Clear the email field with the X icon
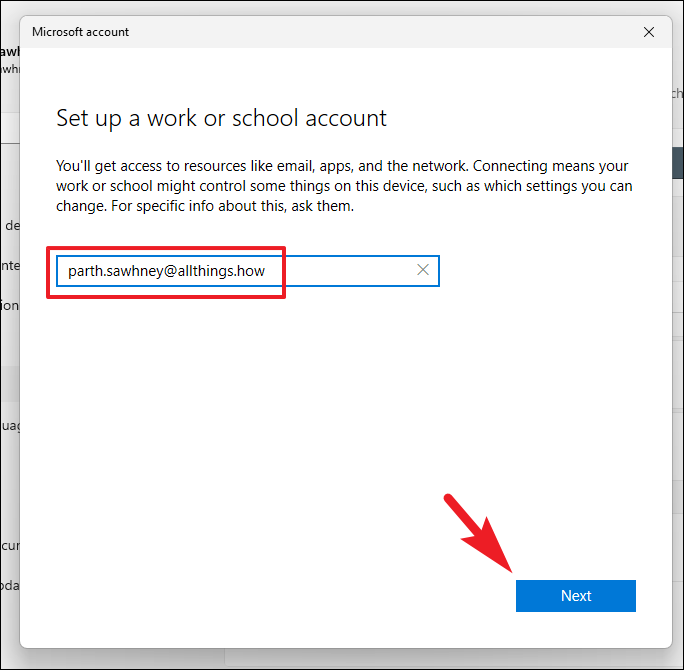The height and width of the screenshot is (670, 684). click(423, 270)
